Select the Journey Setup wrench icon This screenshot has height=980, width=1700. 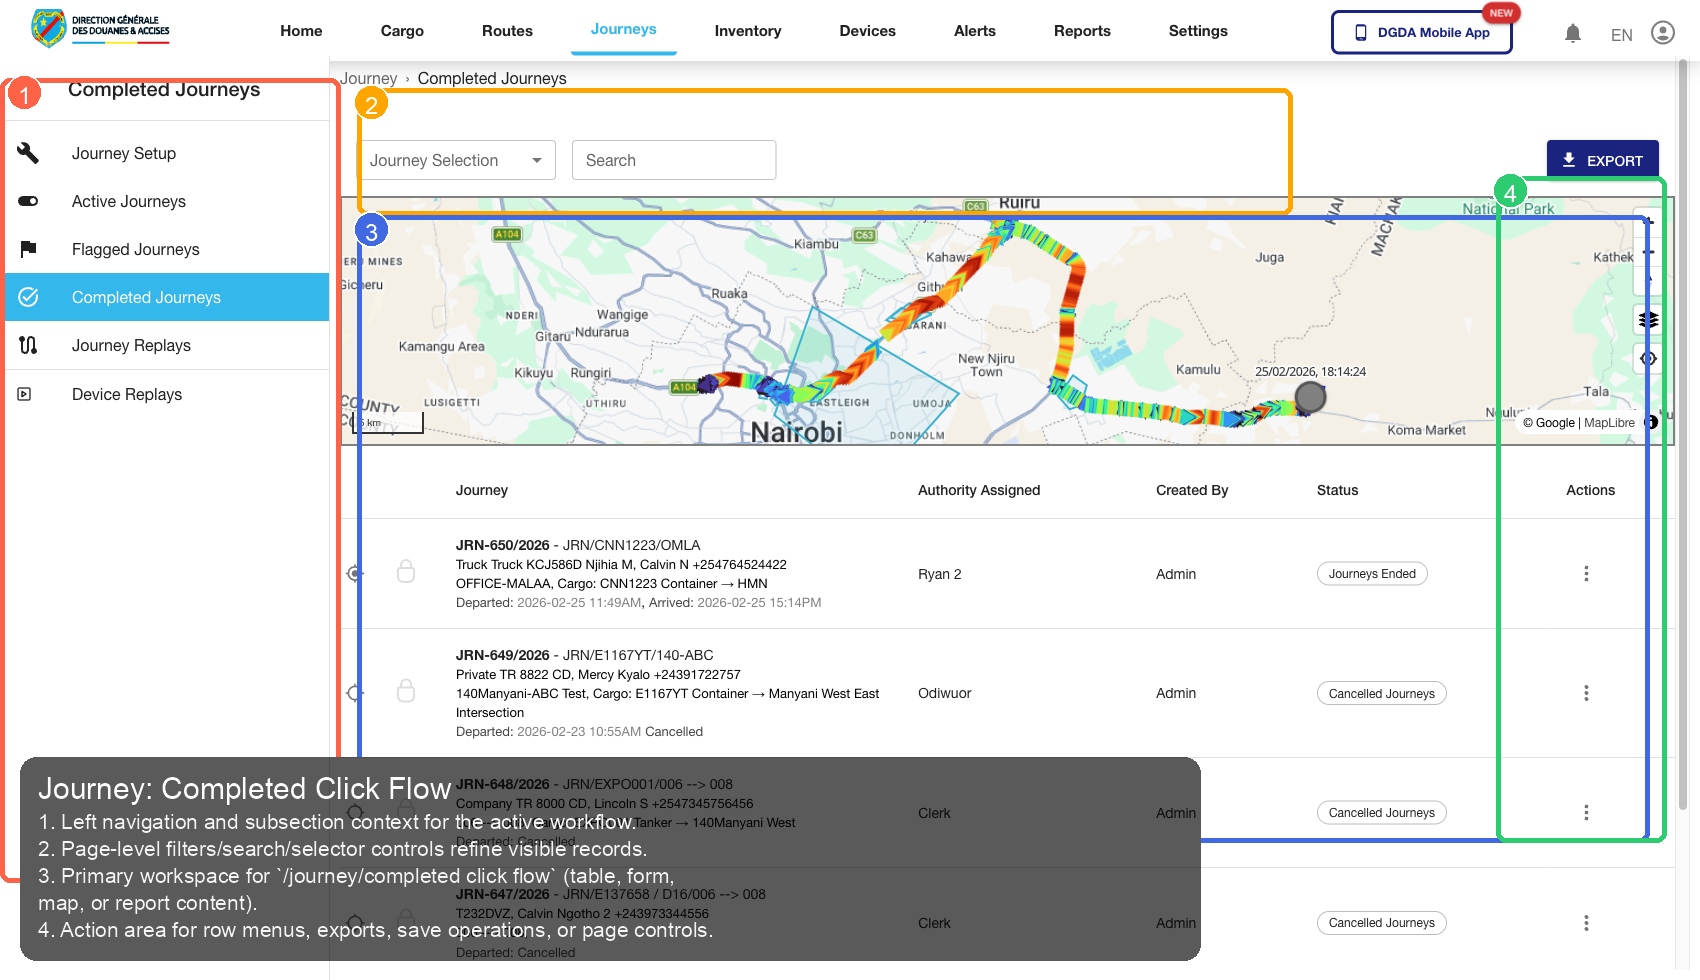pos(28,153)
